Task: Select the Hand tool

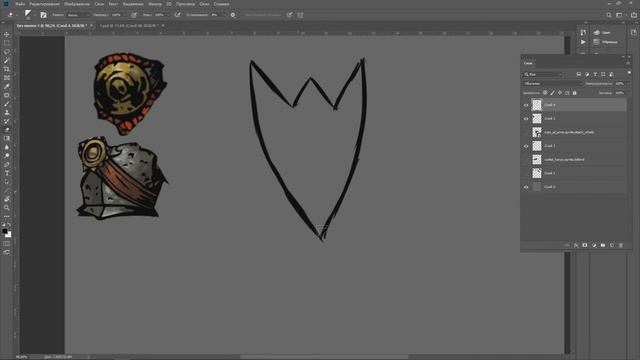Action: (7, 199)
